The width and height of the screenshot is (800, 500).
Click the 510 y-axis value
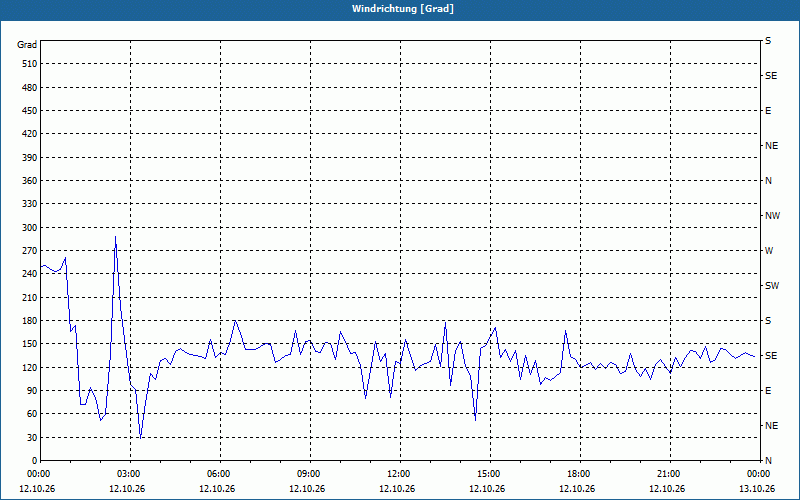click(30, 64)
